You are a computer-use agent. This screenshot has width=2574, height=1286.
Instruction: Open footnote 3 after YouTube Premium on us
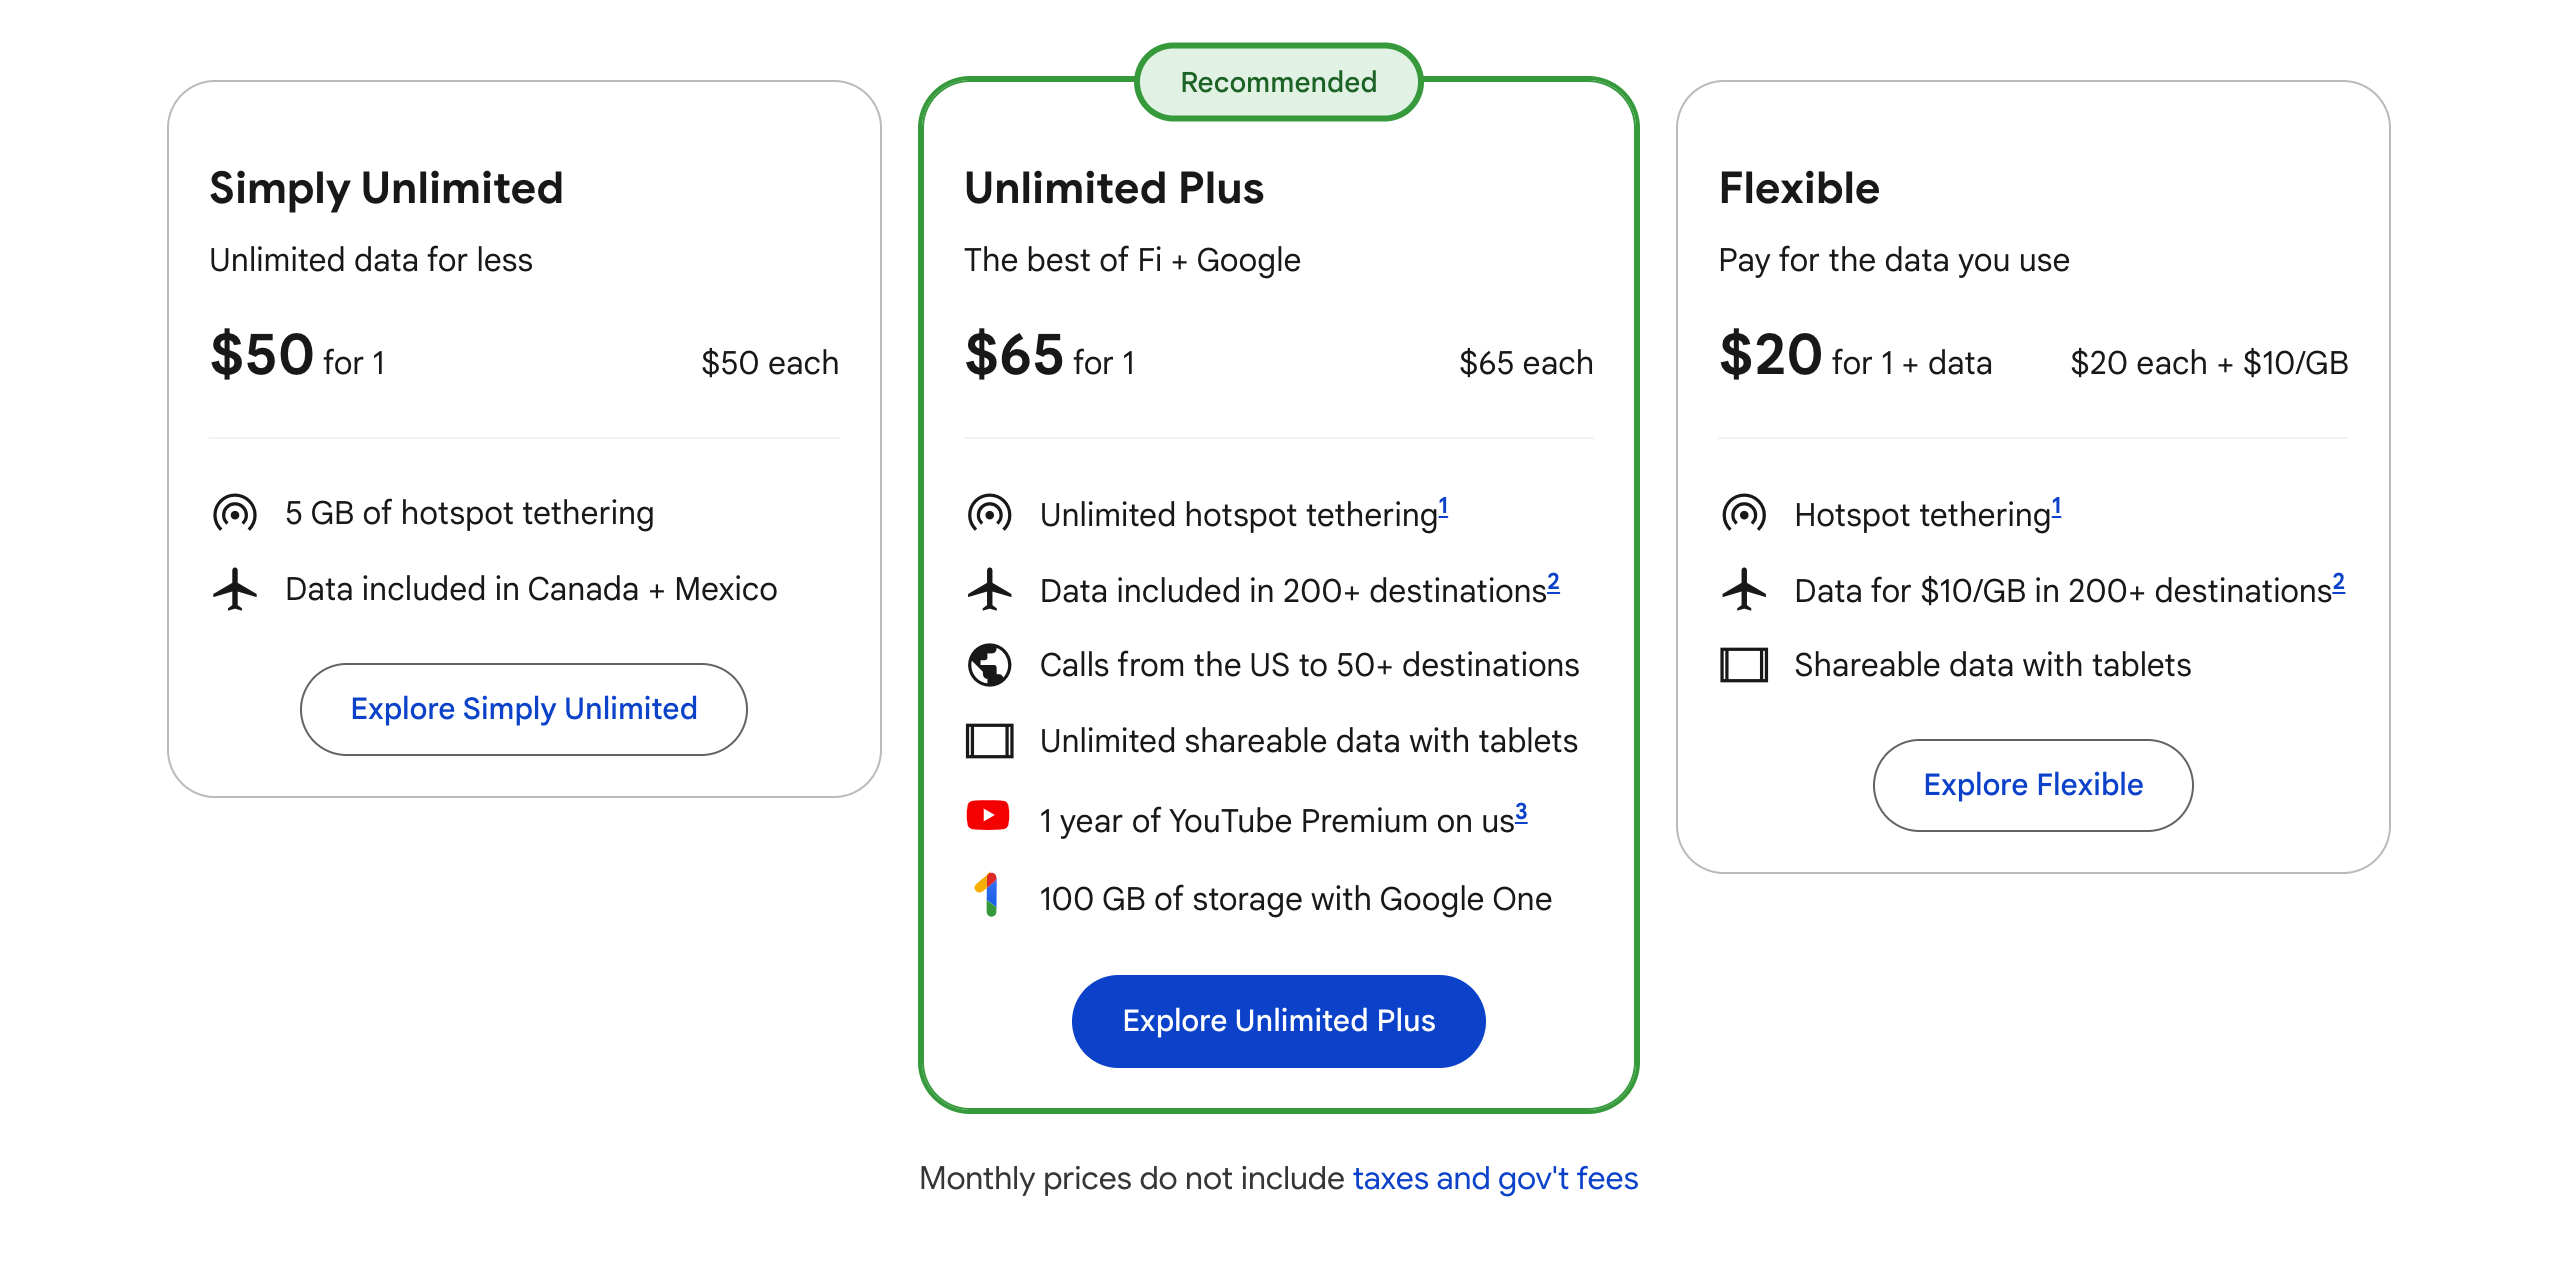[x=1521, y=811]
